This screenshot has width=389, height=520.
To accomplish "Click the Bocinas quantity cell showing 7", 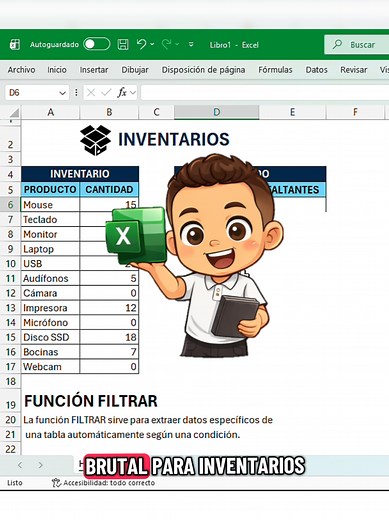I will tap(109, 352).
